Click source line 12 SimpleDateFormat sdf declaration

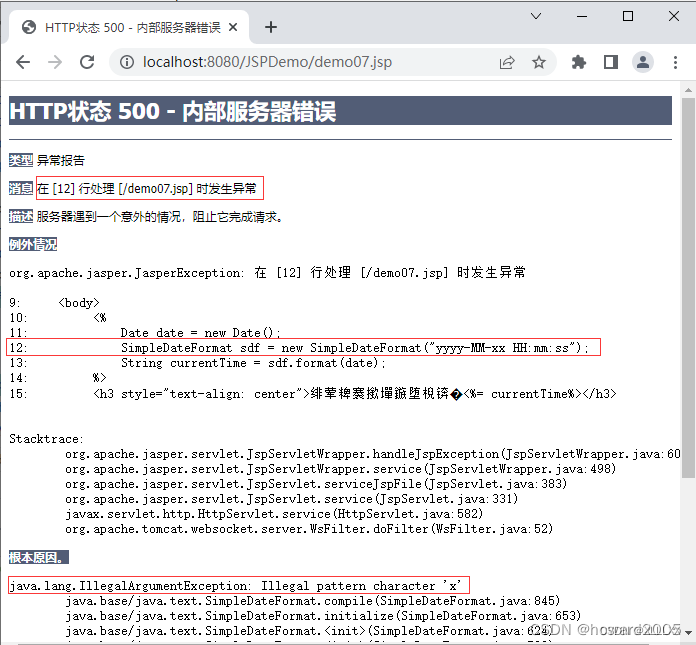tap(299, 348)
